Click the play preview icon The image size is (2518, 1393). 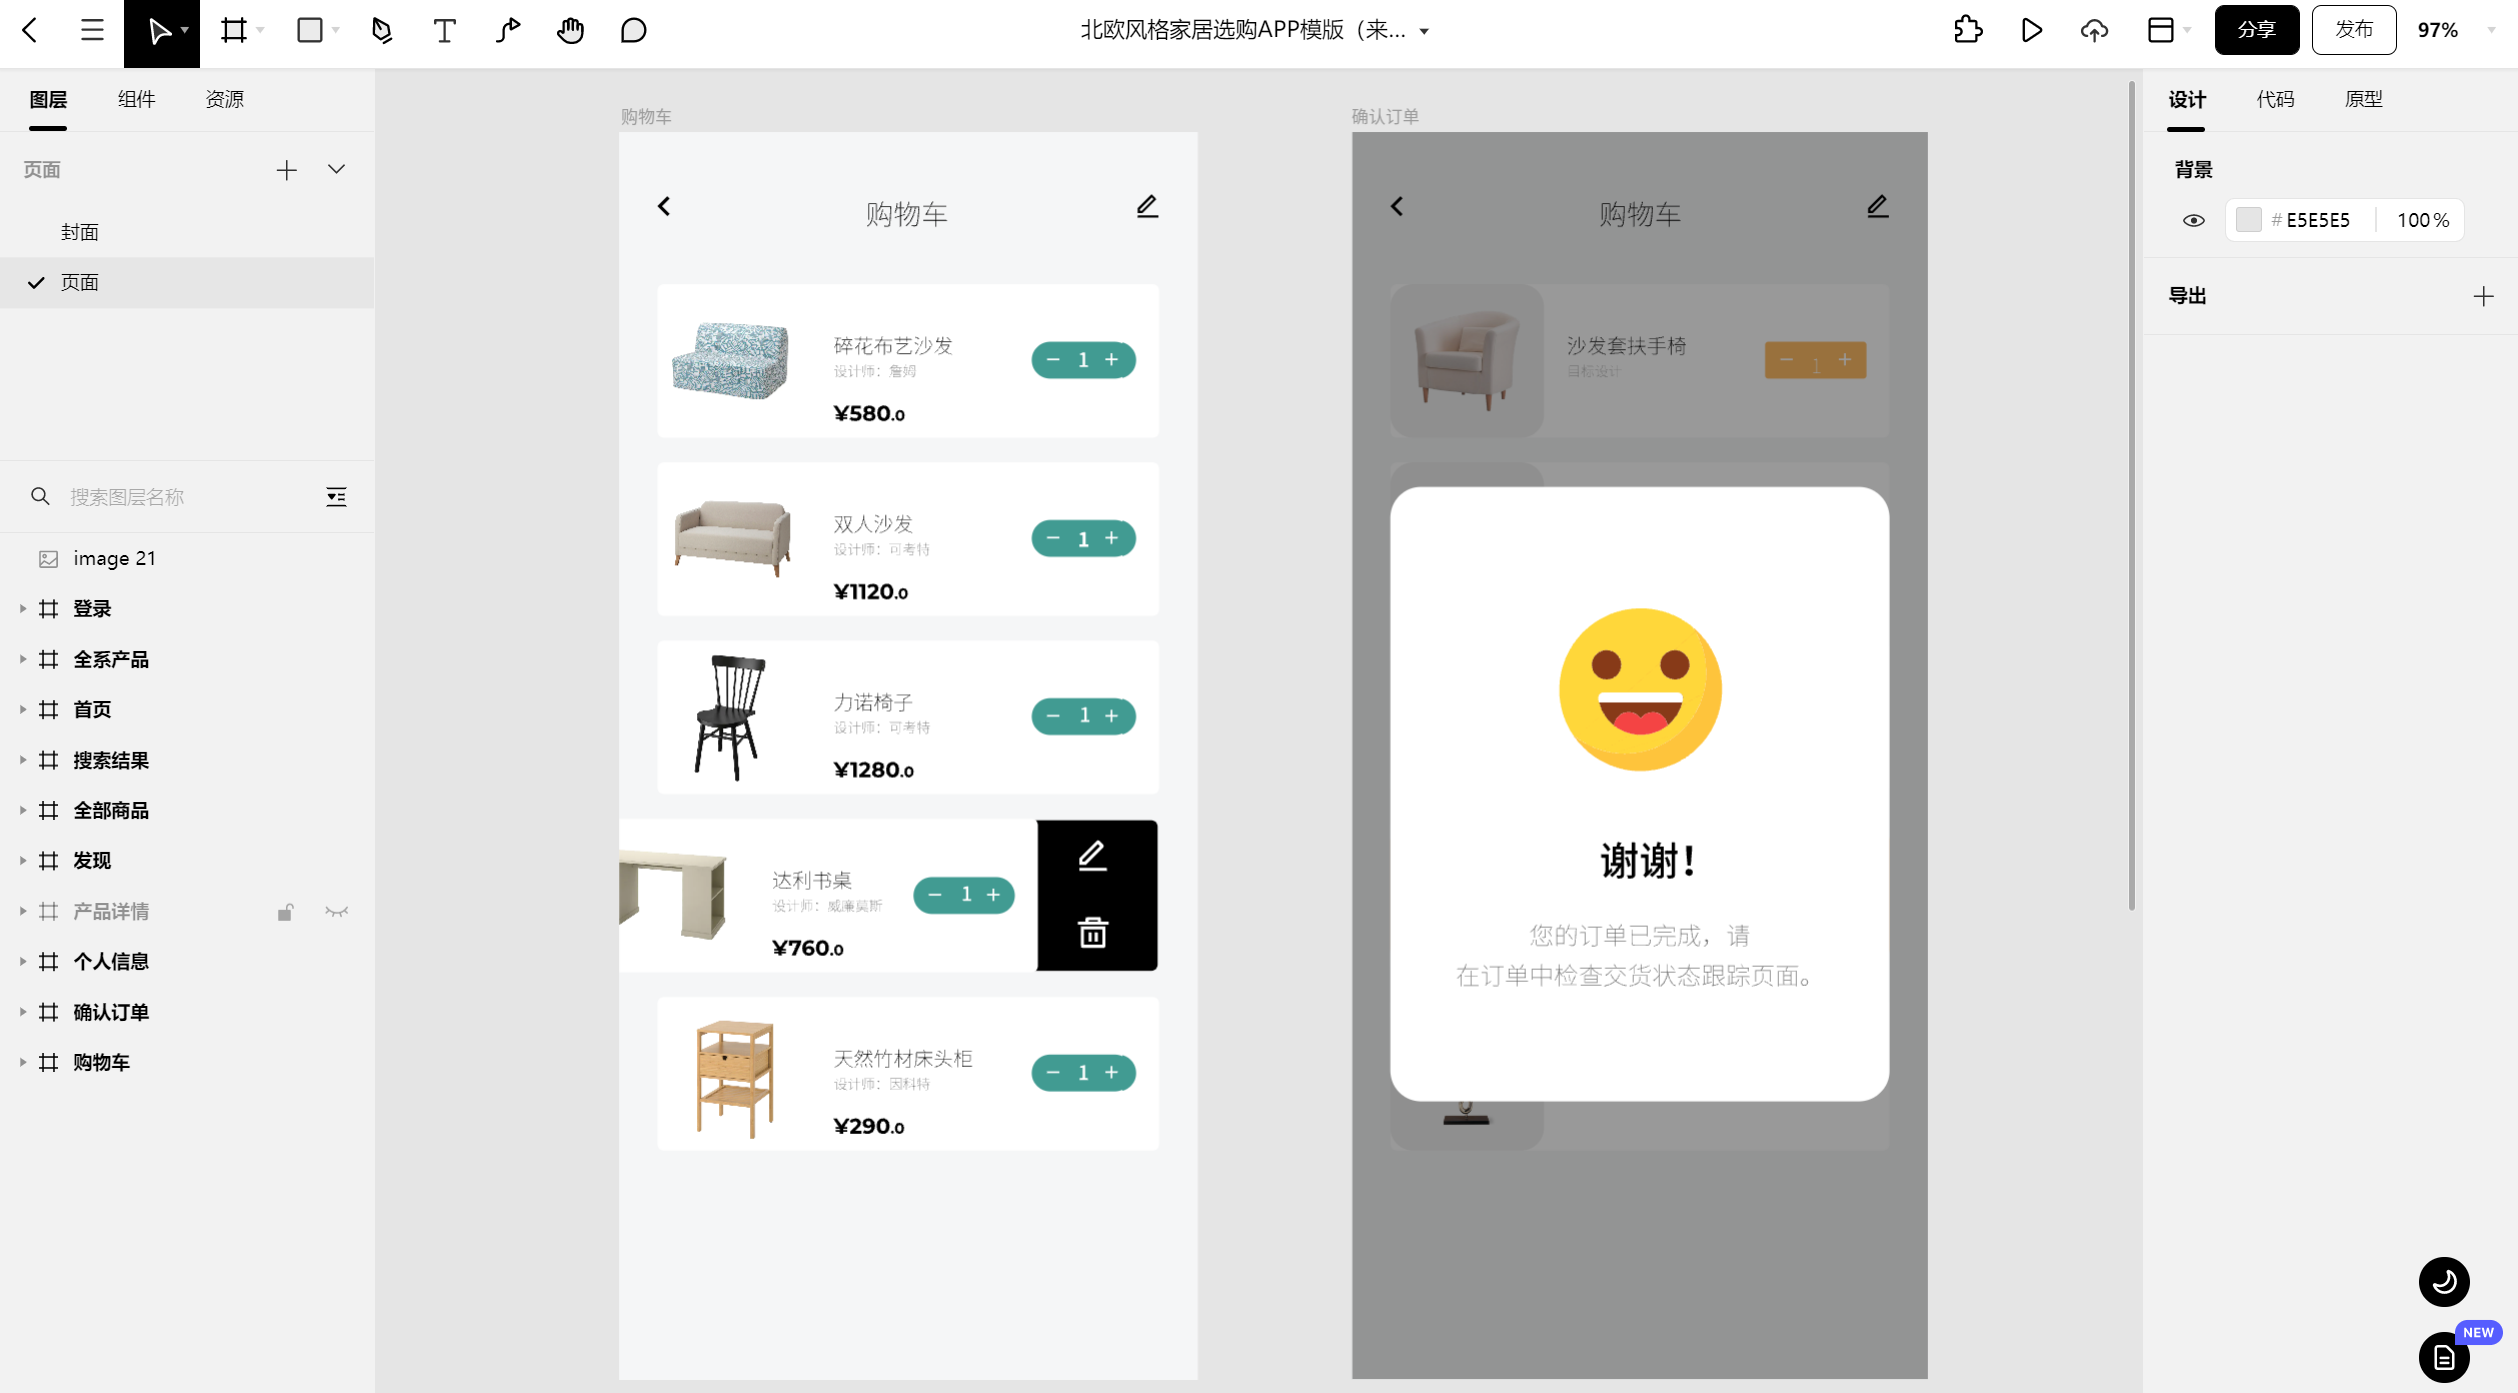click(x=2031, y=30)
